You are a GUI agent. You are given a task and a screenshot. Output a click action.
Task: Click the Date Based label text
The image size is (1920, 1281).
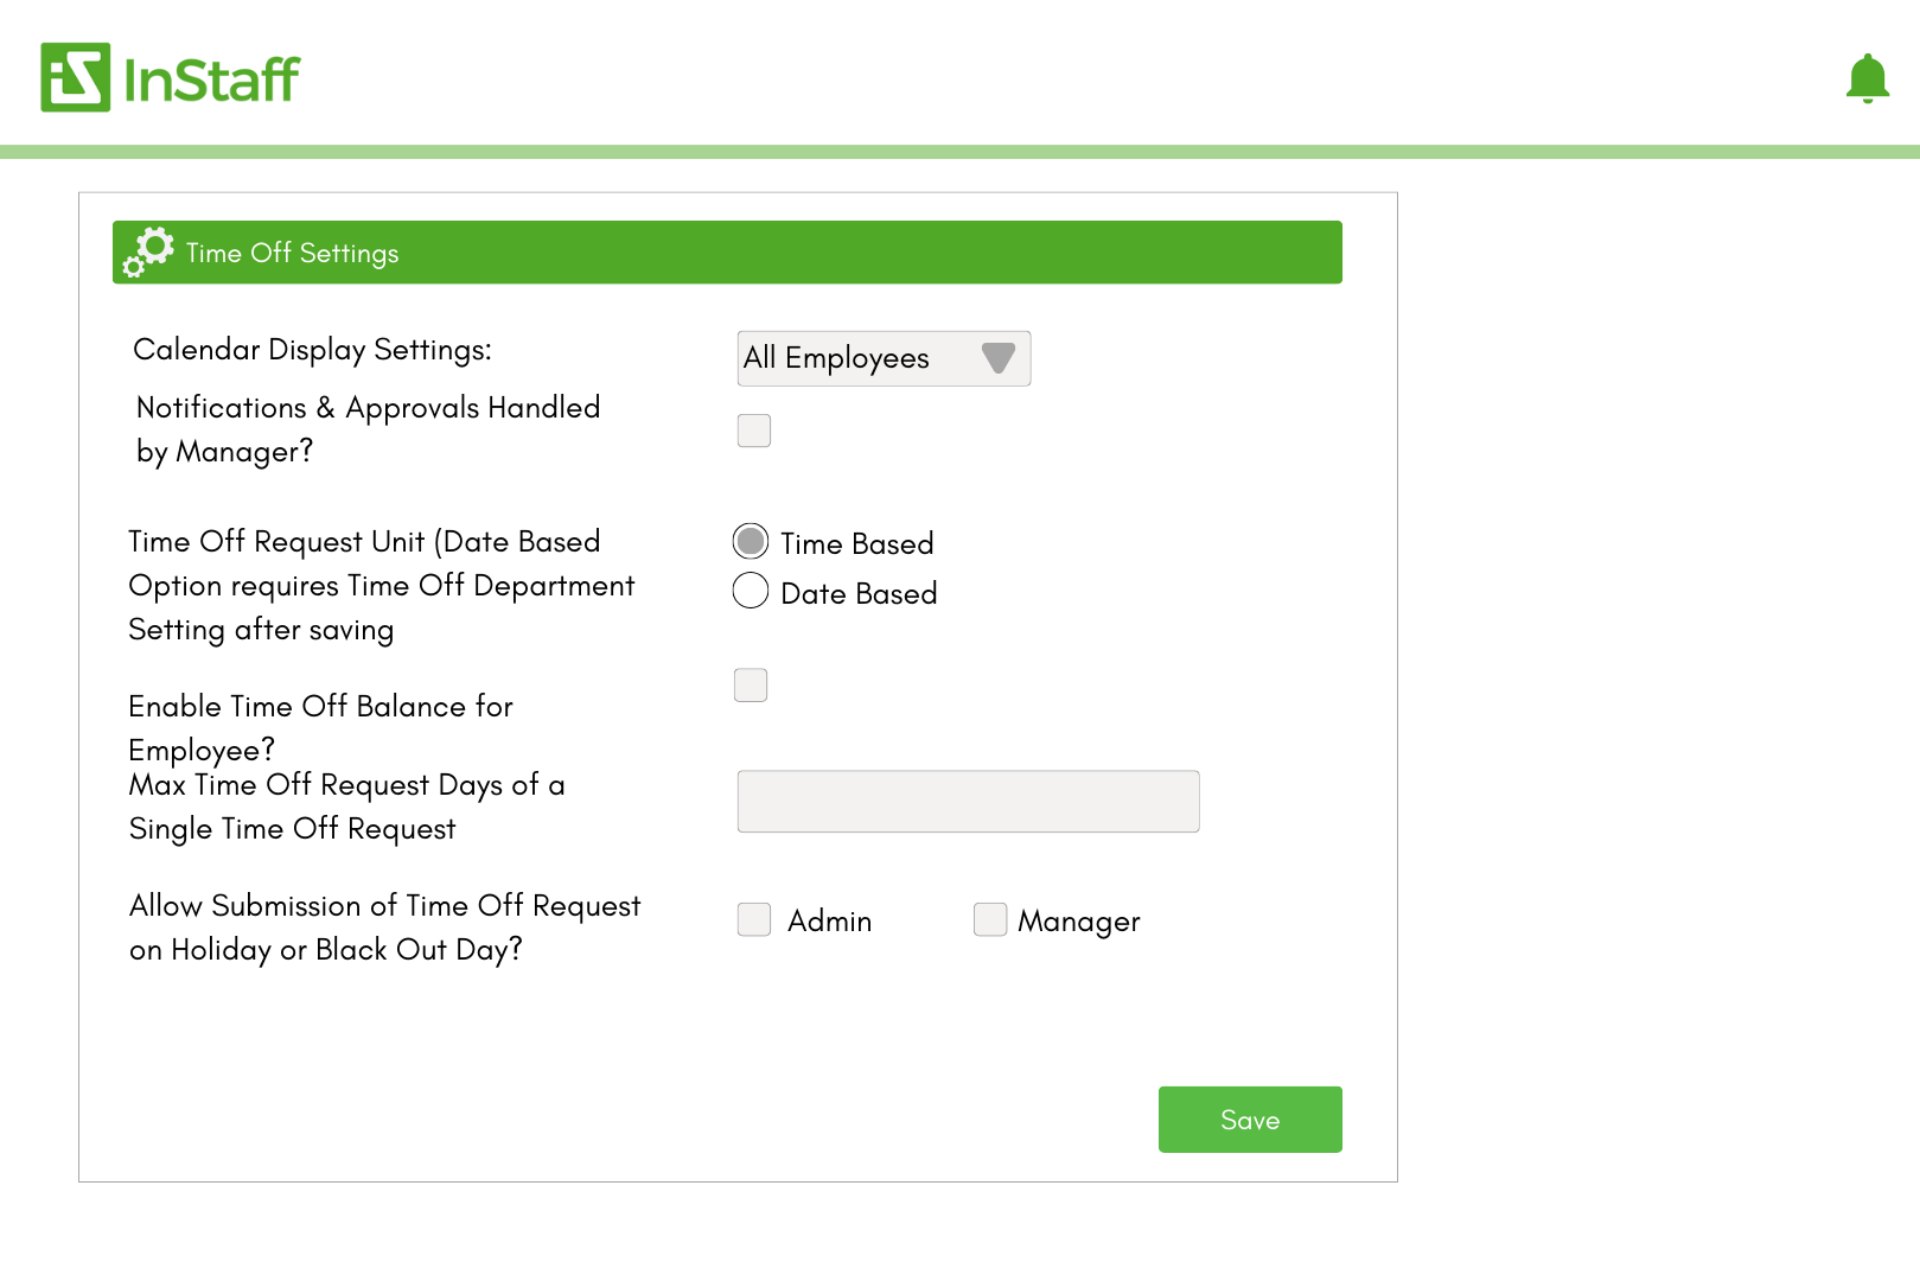859,594
